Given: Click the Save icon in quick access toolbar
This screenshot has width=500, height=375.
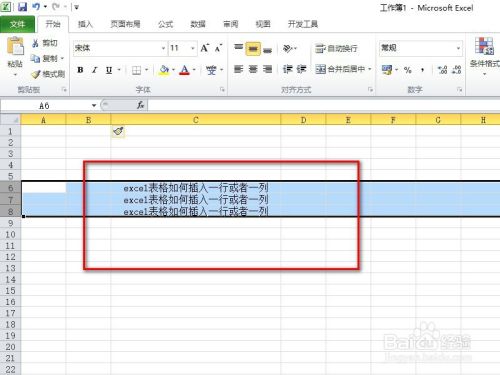Looking at the screenshot, I should point(22,7).
